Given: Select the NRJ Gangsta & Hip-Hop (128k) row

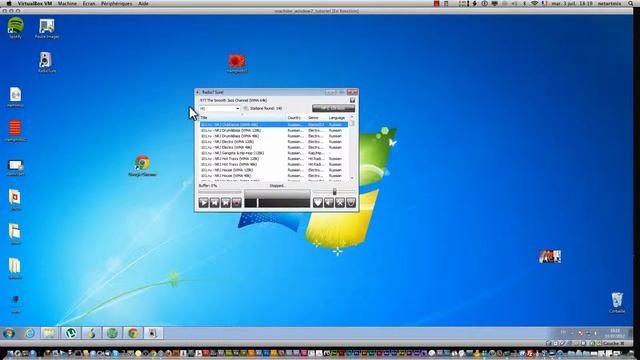Looking at the screenshot, I should click(274, 153).
